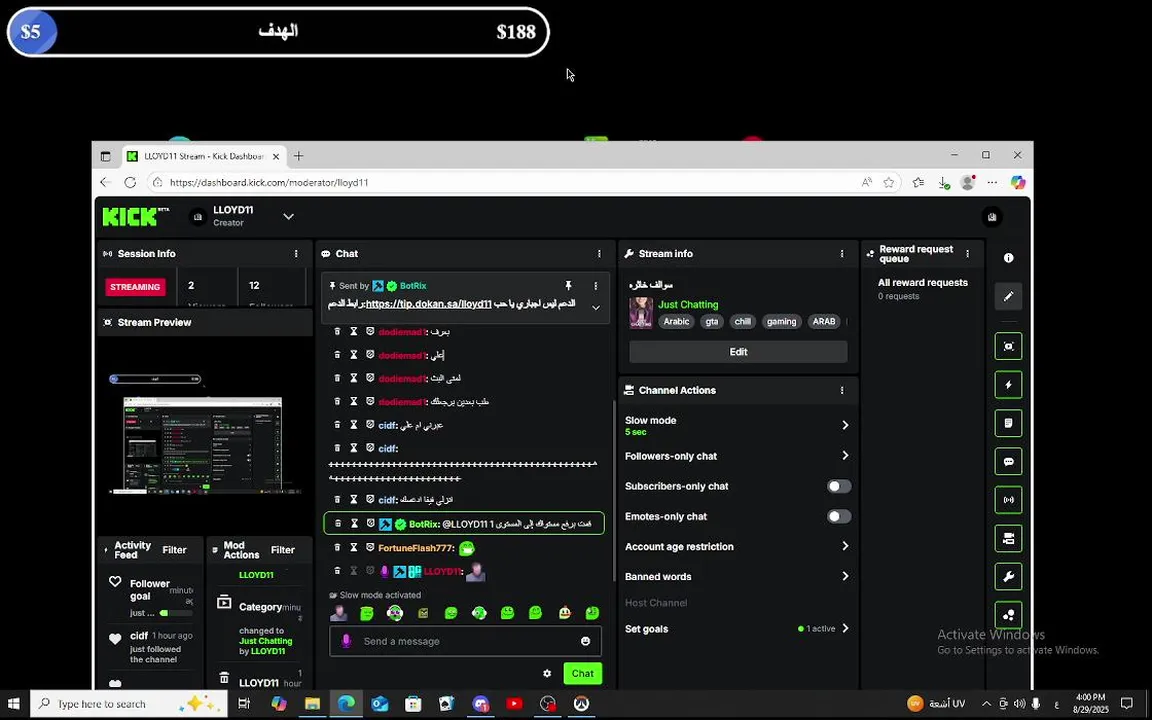Click the round icon at the dashboard's top-right corner
Screen dimensions: 1152x720
[992, 217]
